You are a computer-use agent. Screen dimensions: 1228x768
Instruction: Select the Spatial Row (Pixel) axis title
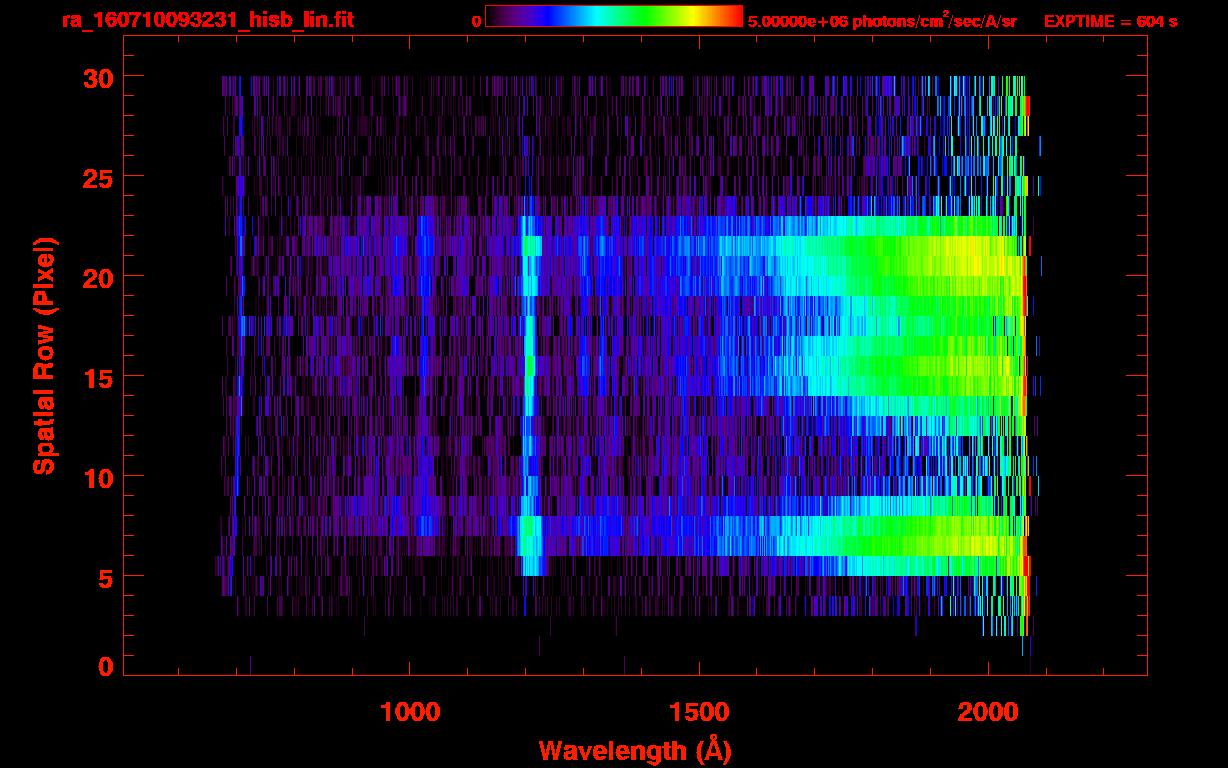coord(44,355)
